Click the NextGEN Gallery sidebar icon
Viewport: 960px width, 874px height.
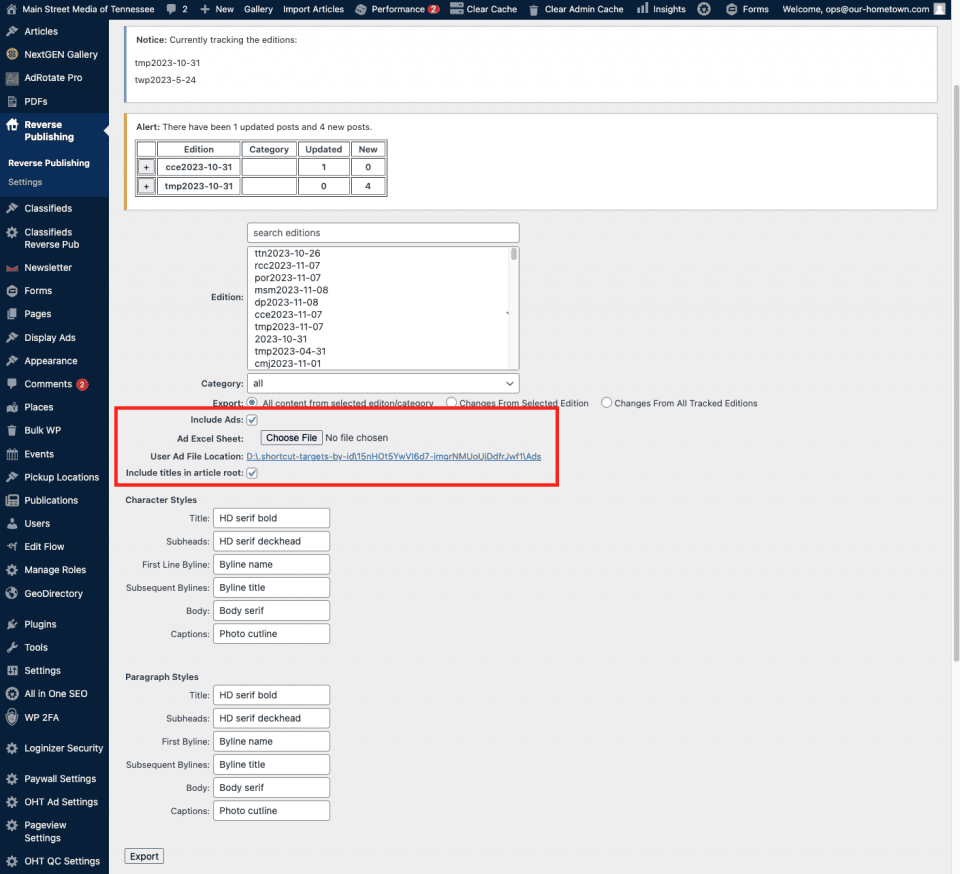coord(12,54)
